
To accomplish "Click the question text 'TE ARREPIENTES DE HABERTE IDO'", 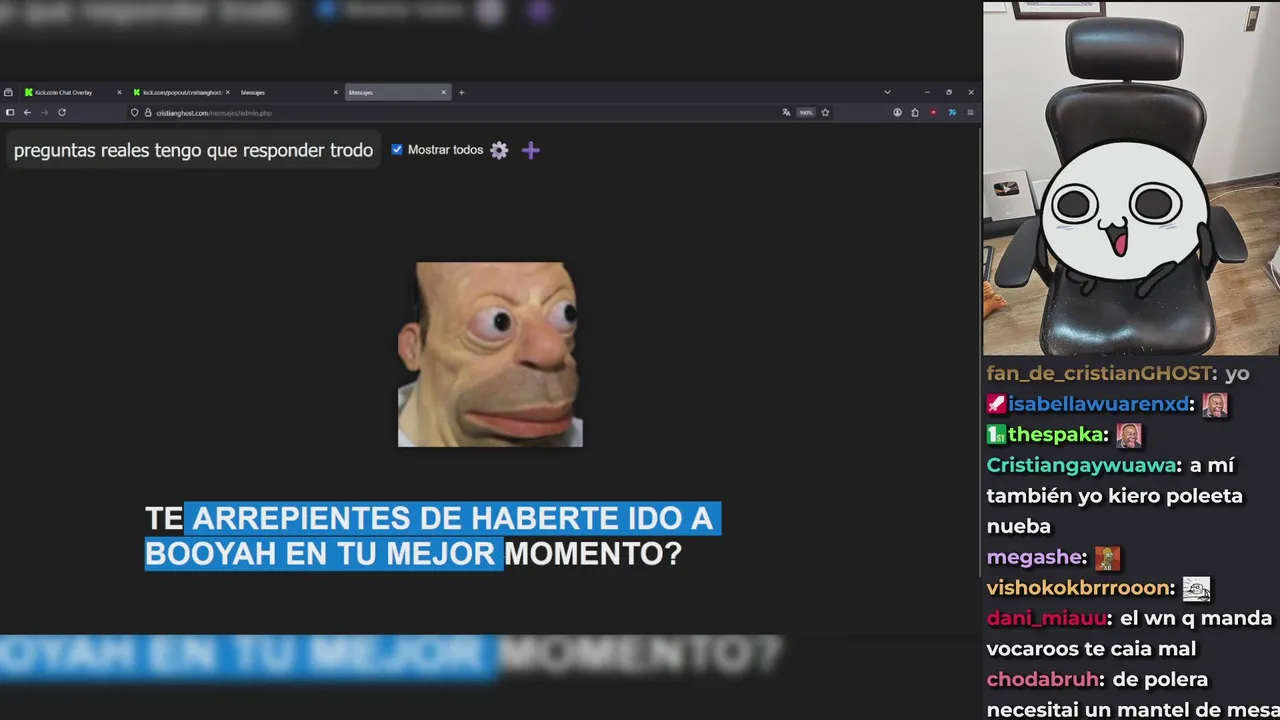I will pyautogui.click(x=429, y=518).
